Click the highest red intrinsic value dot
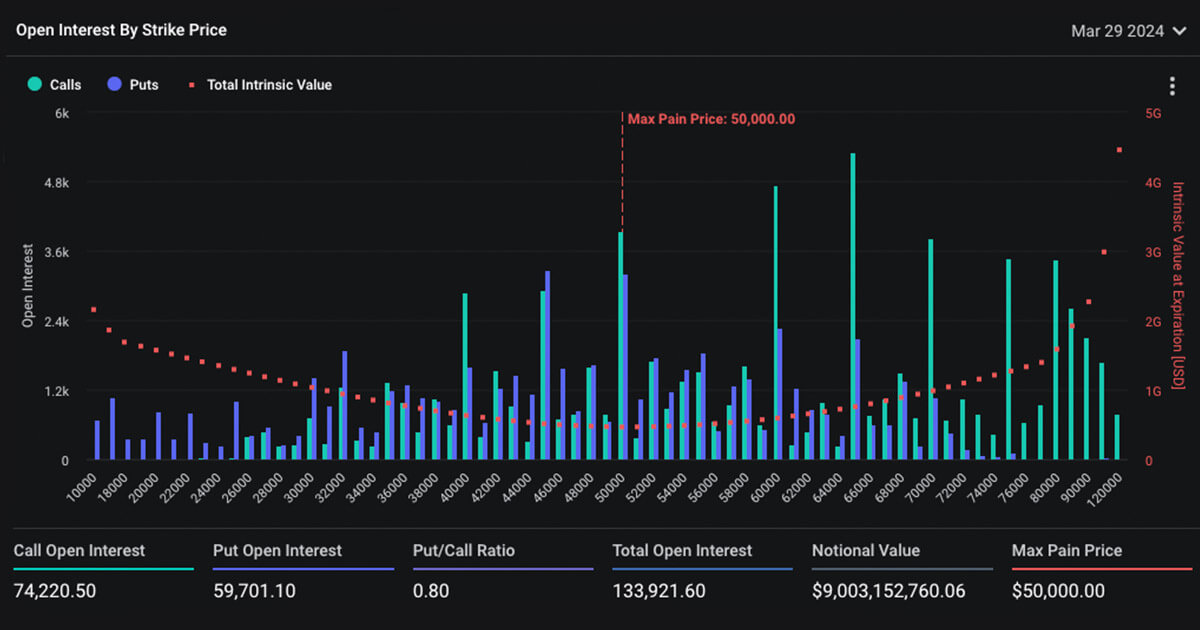 click(x=1119, y=150)
